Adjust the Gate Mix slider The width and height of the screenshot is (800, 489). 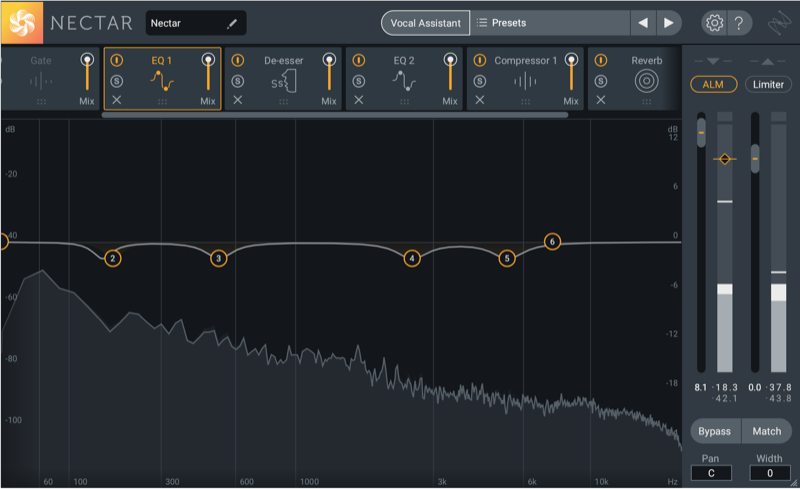pyautogui.click(x=87, y=72)
